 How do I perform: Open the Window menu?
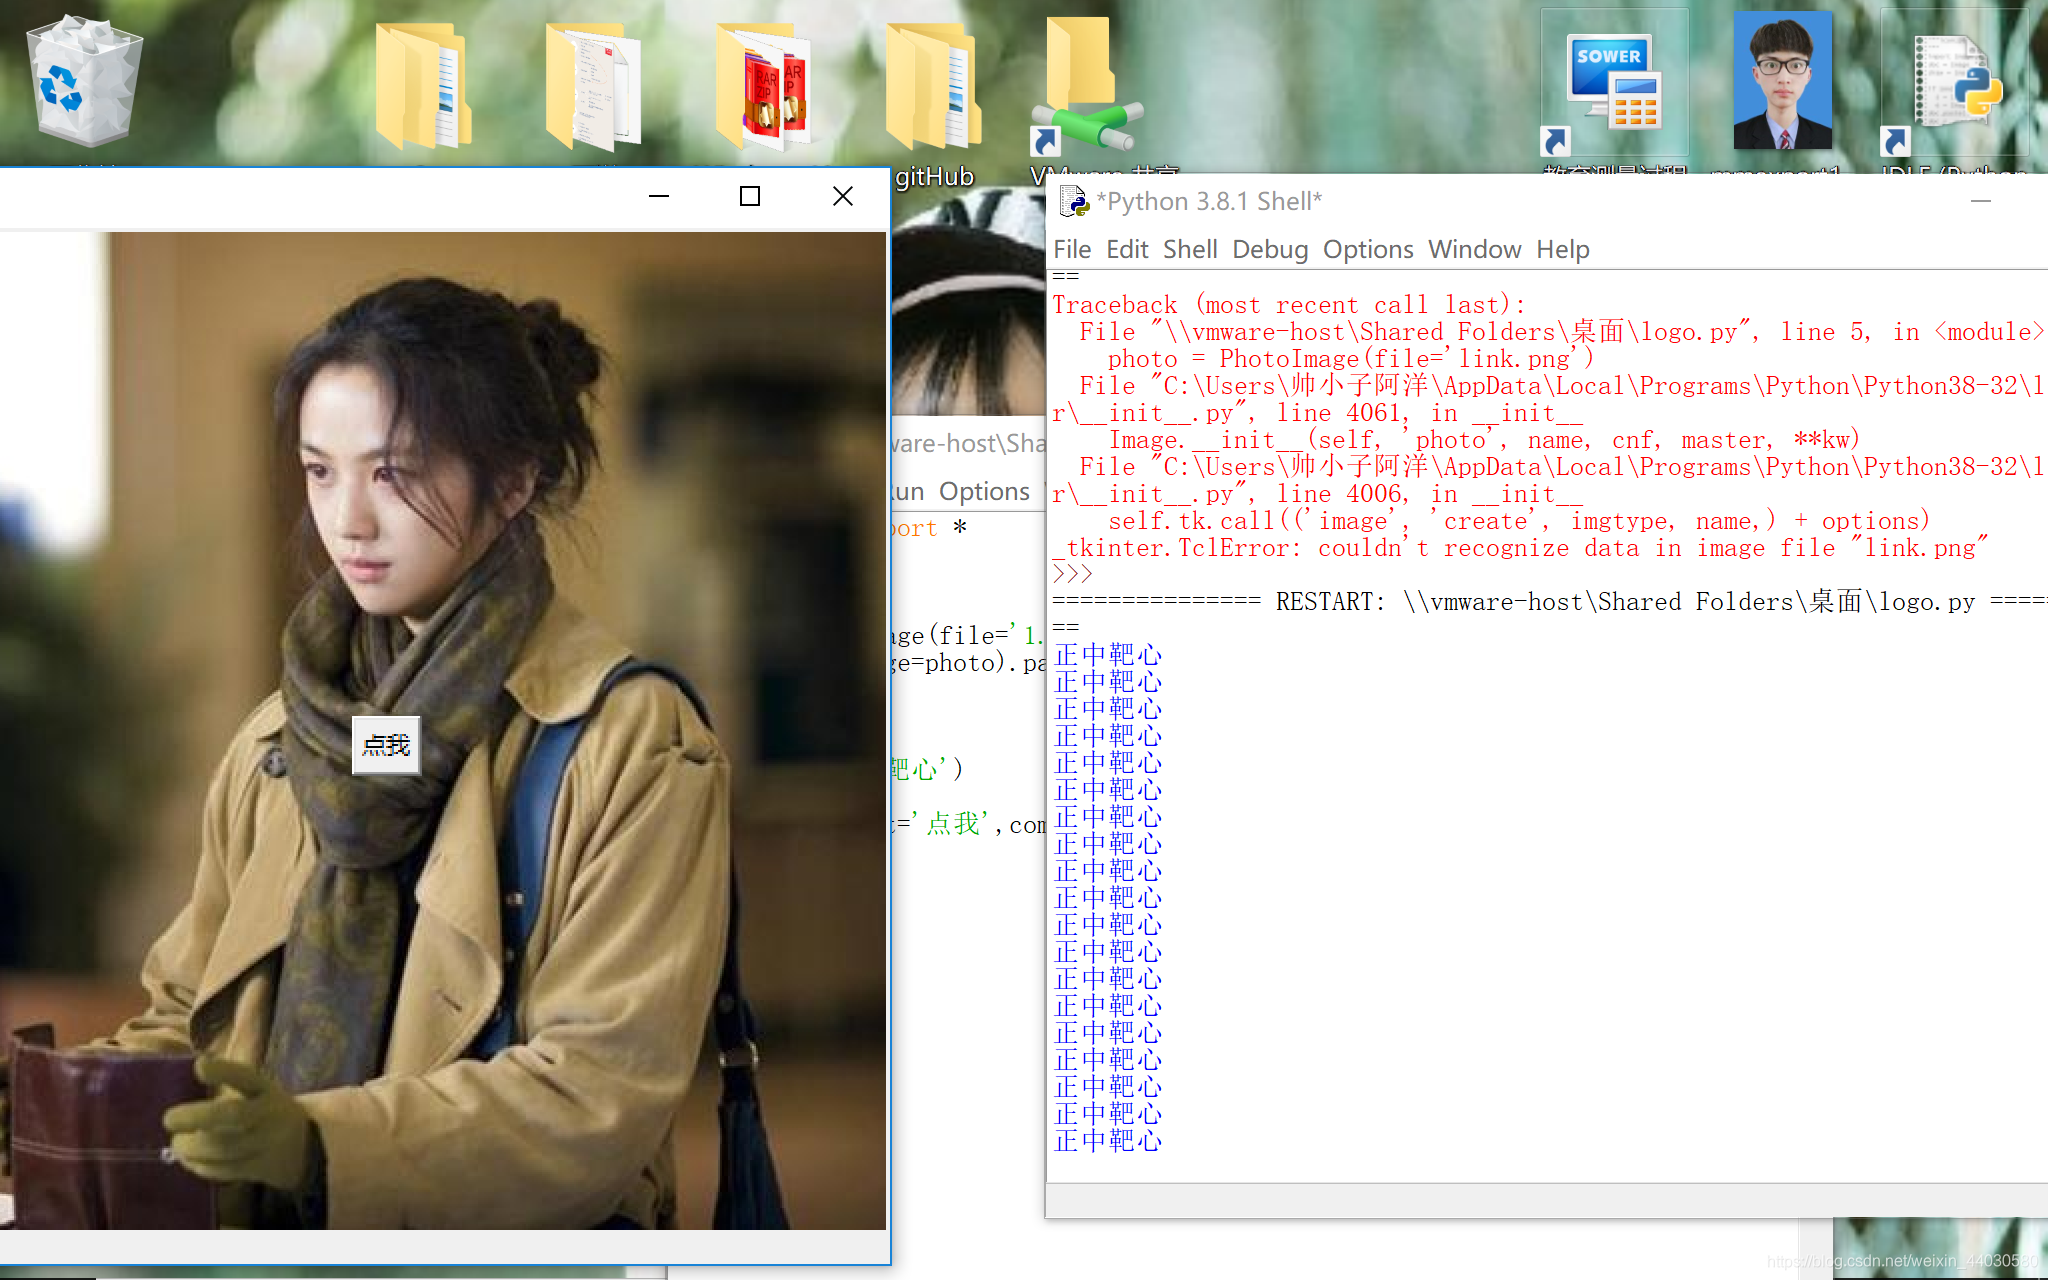(x=1474, y=249)
